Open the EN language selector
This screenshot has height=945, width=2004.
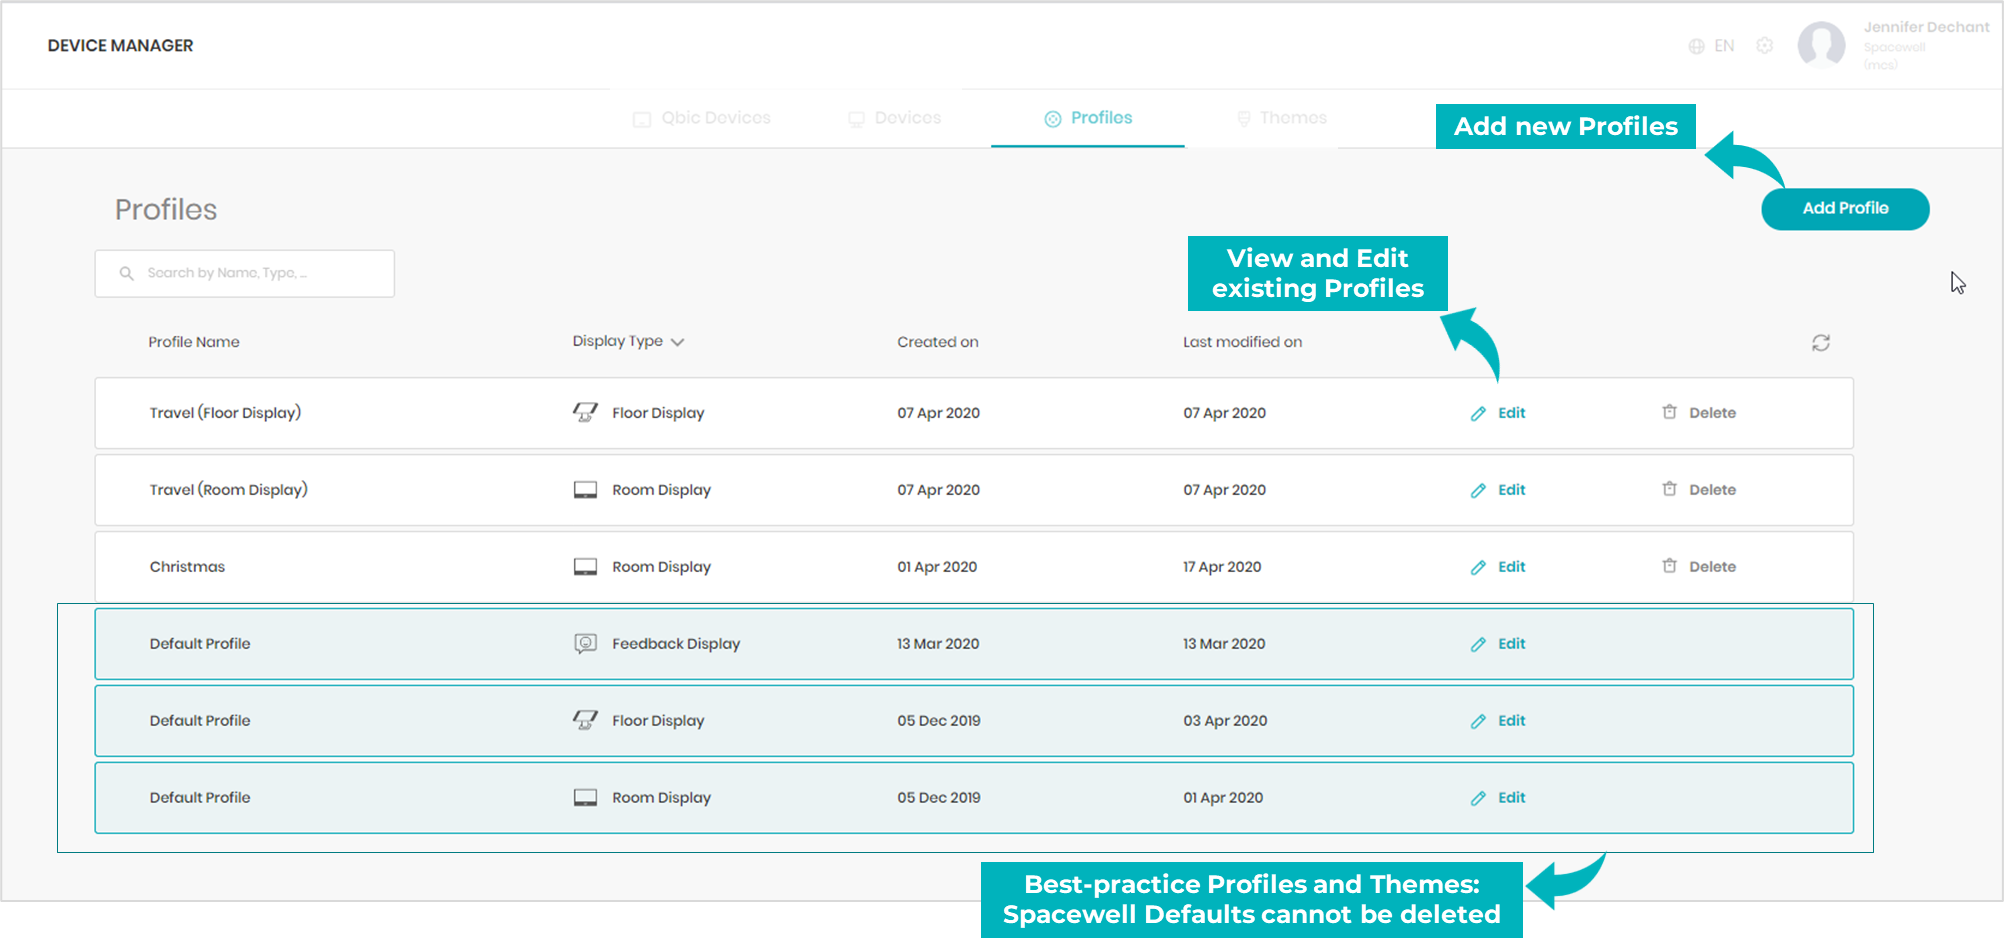1724,46
